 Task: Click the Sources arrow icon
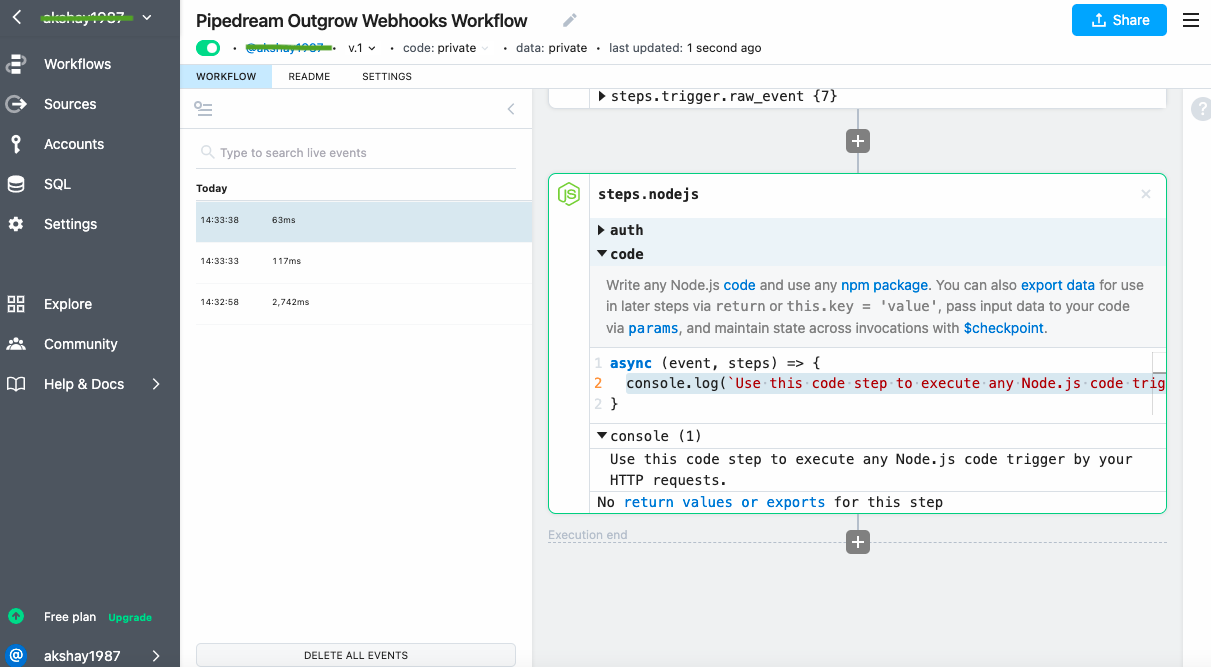coord(16,104)
